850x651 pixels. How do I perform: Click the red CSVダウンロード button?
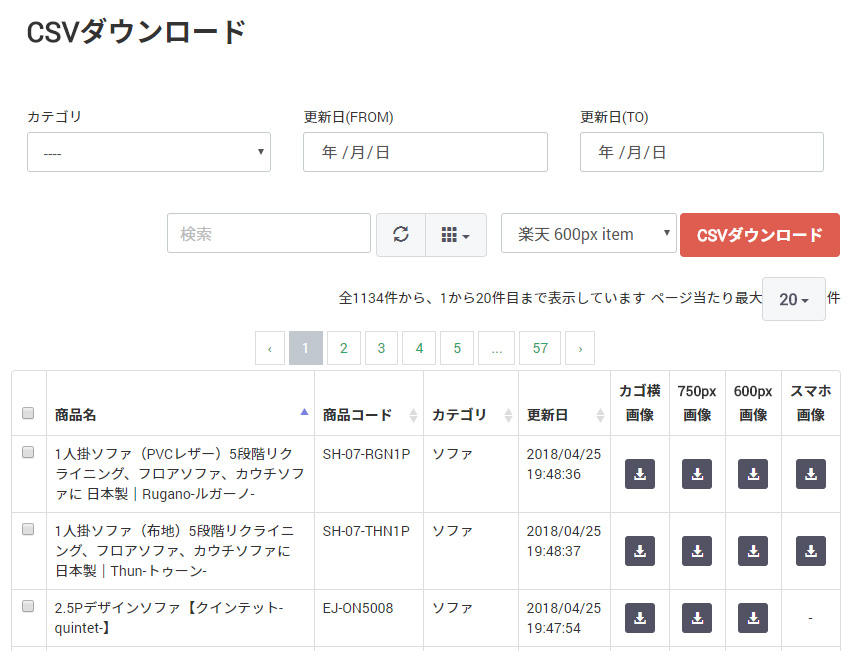(759, 235)
